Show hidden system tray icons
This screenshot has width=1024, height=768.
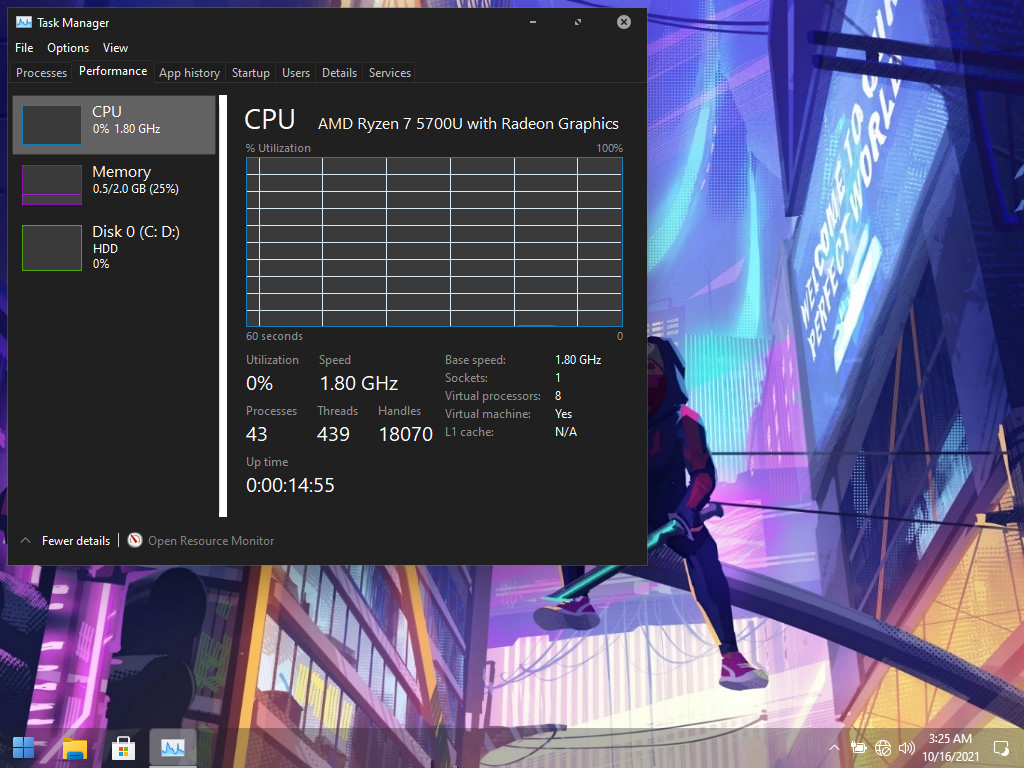[x=834, y=748]
